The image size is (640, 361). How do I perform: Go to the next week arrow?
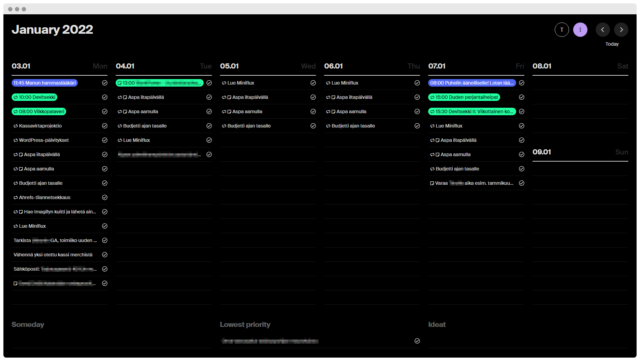621,29
